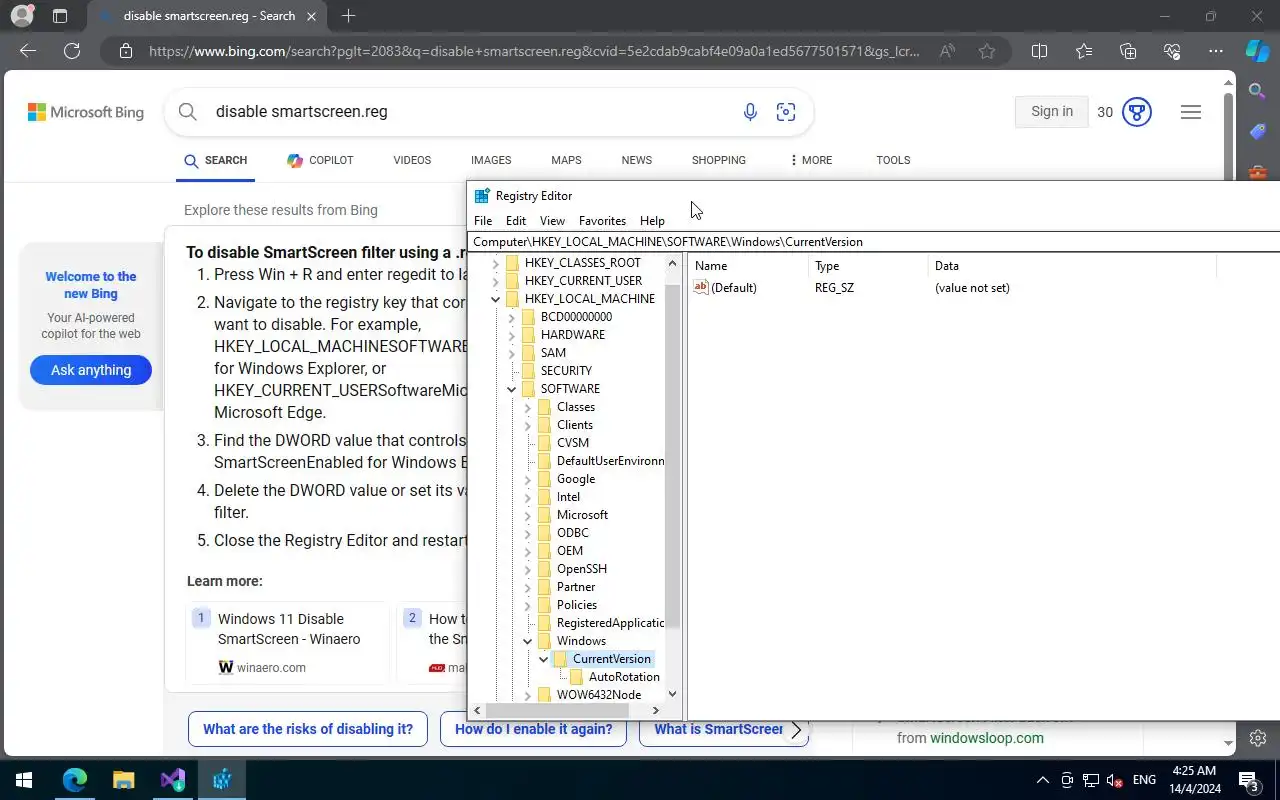This screenshot has height=800, width=1280.
Task: Add this page to favorites
Action: pos(987,51)
